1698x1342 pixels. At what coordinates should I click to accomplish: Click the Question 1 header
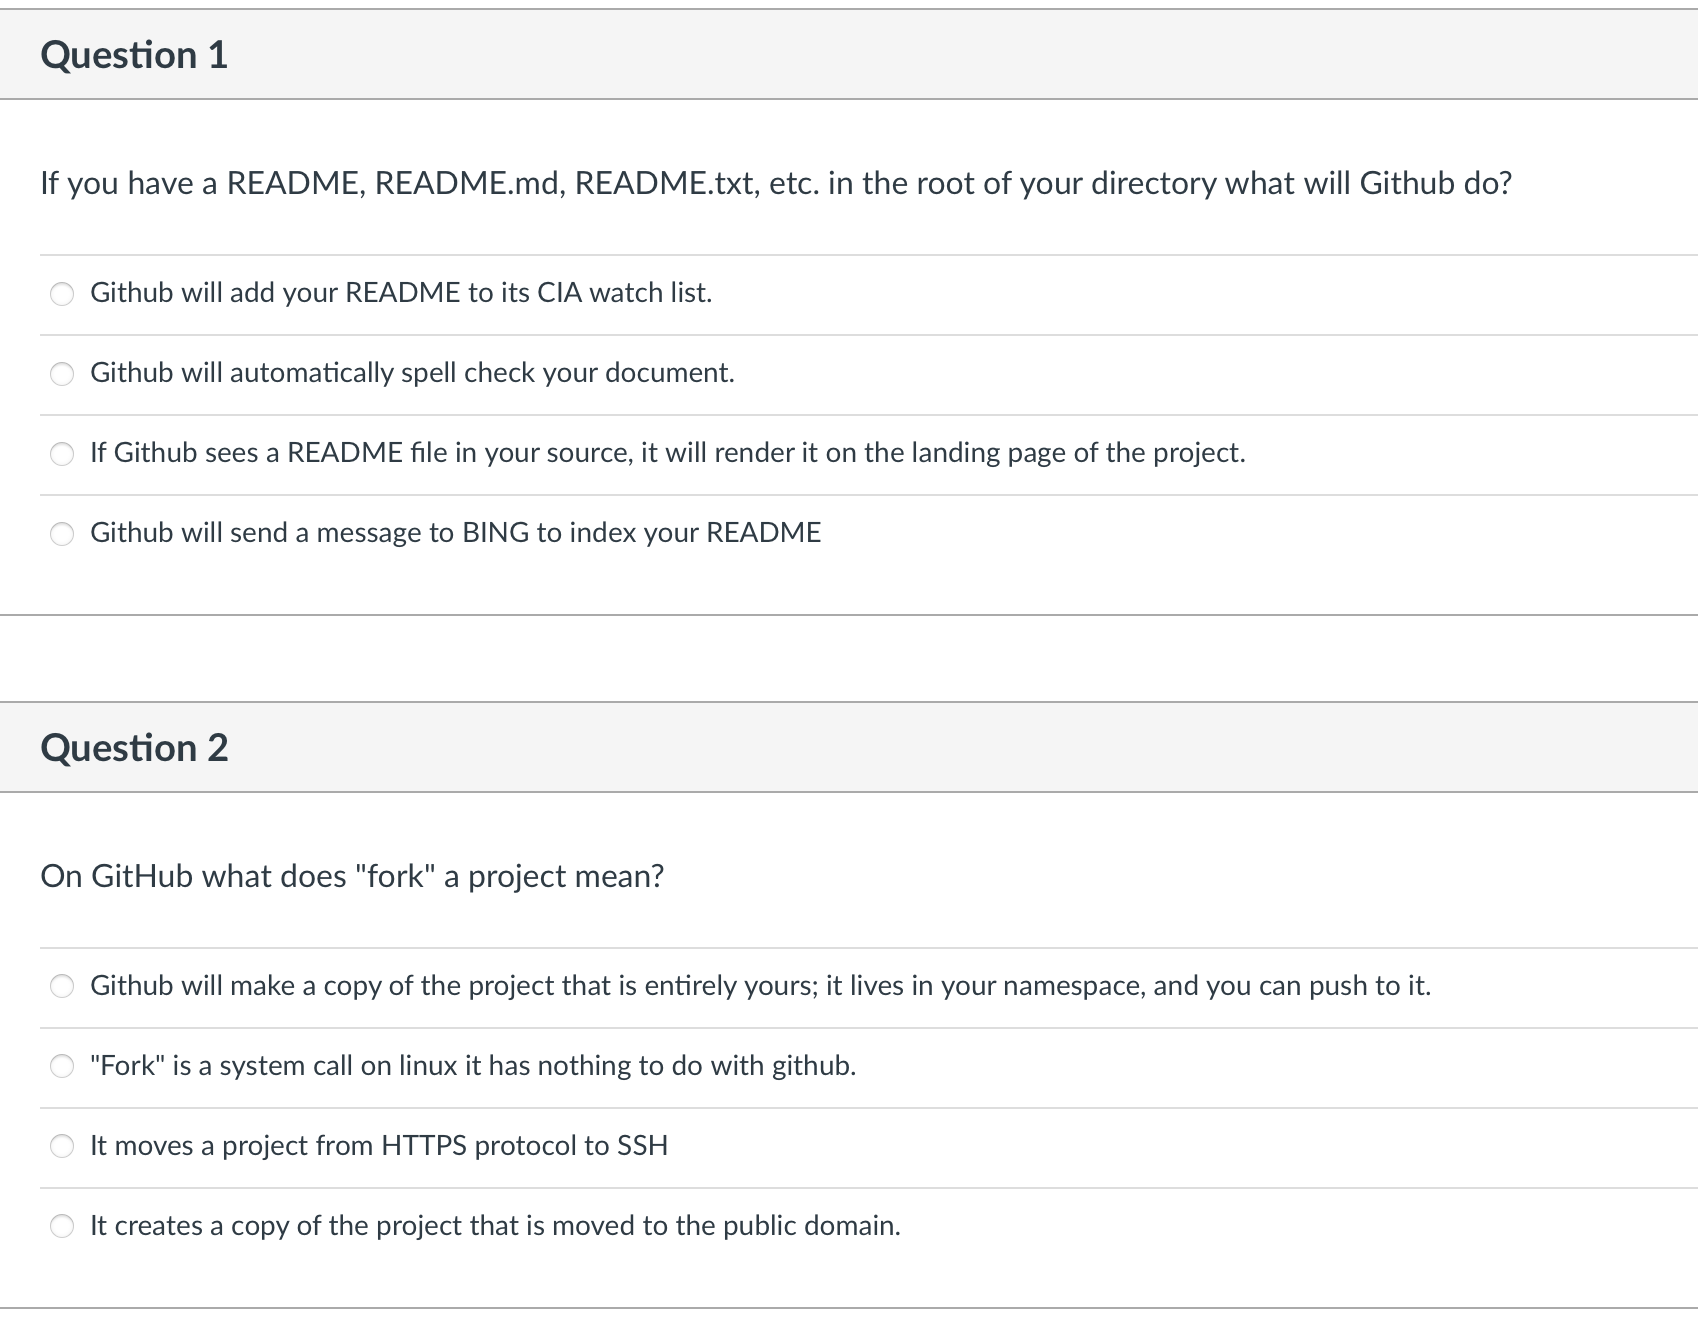point(136,55)
